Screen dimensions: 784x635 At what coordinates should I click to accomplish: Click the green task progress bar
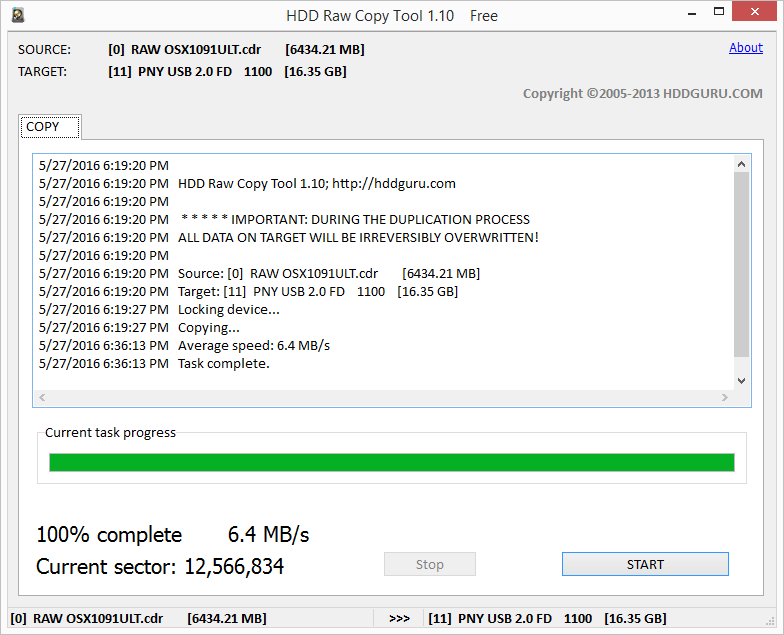(x=392, y=462)
